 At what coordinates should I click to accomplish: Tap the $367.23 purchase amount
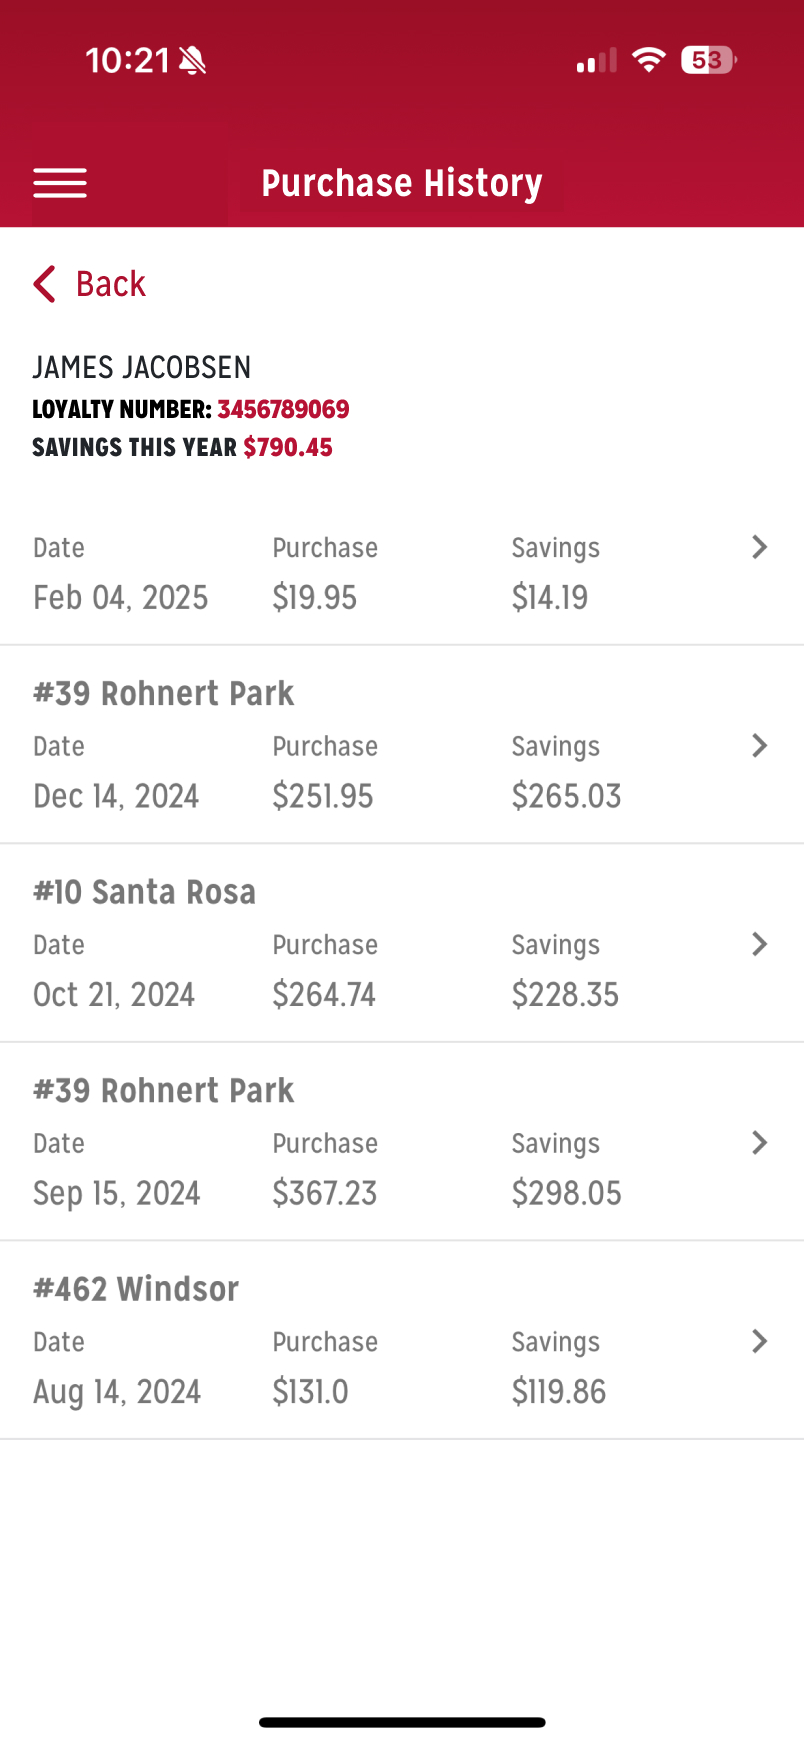point(324,1193)
